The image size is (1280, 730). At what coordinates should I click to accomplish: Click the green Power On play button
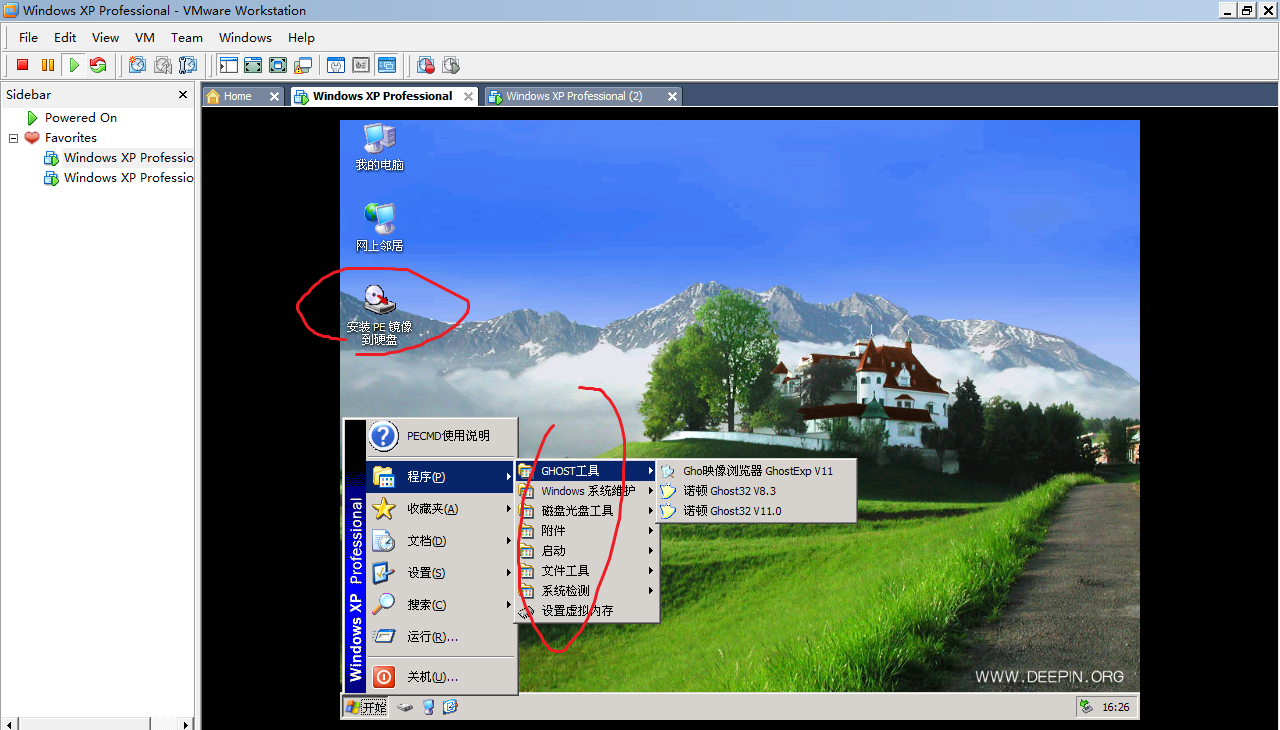tap(73, 65)
